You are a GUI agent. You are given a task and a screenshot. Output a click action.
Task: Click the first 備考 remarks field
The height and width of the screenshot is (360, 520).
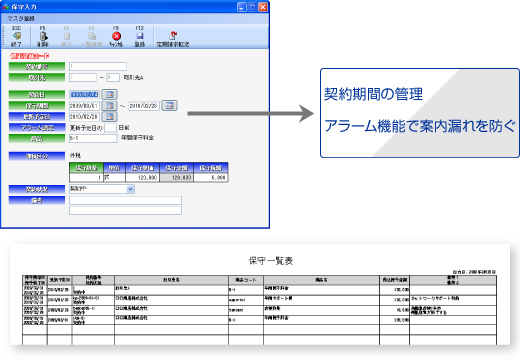[x=125, y=200]
